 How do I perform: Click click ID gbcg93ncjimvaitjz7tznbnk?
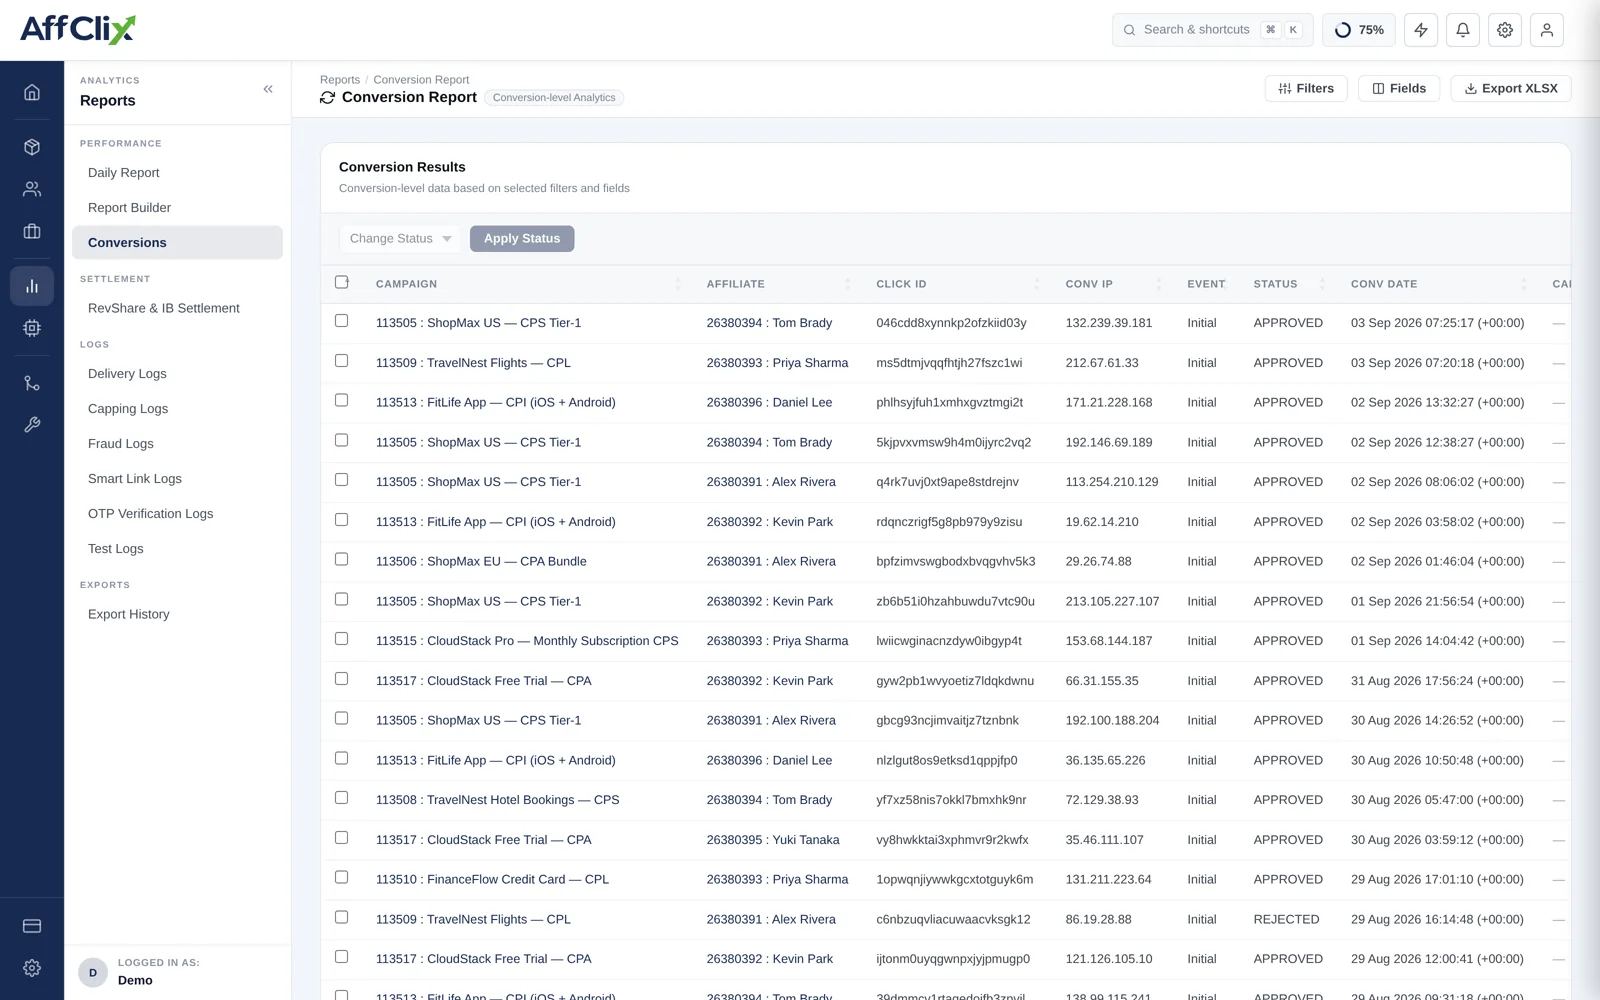(x=948, y=720)
